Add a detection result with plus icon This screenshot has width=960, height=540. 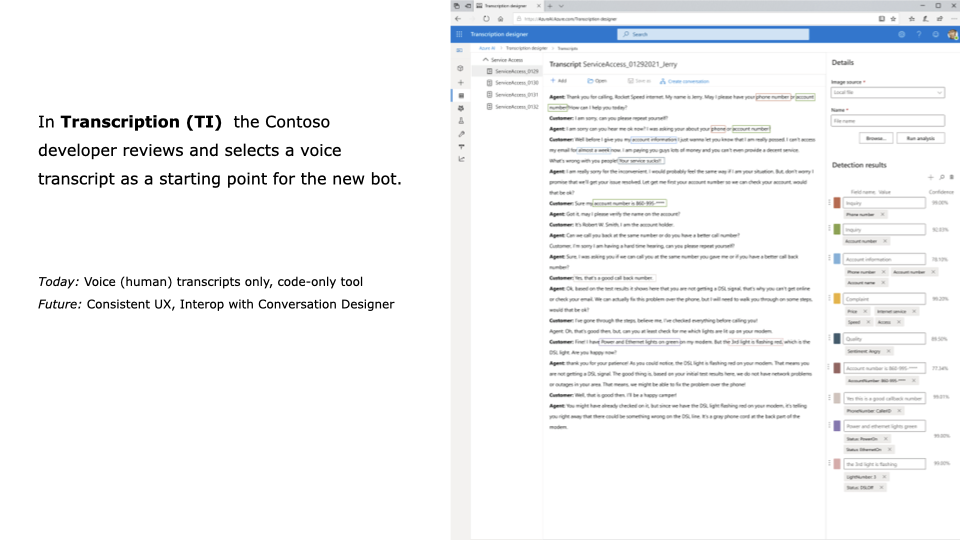931,178
